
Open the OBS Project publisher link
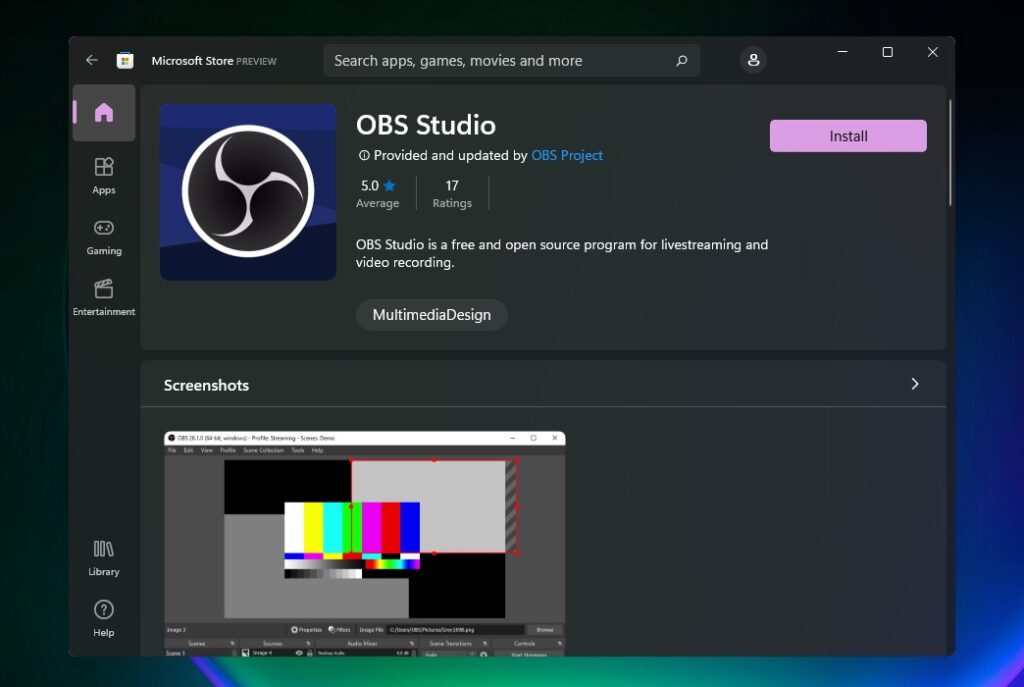click(x=567, y=156)
